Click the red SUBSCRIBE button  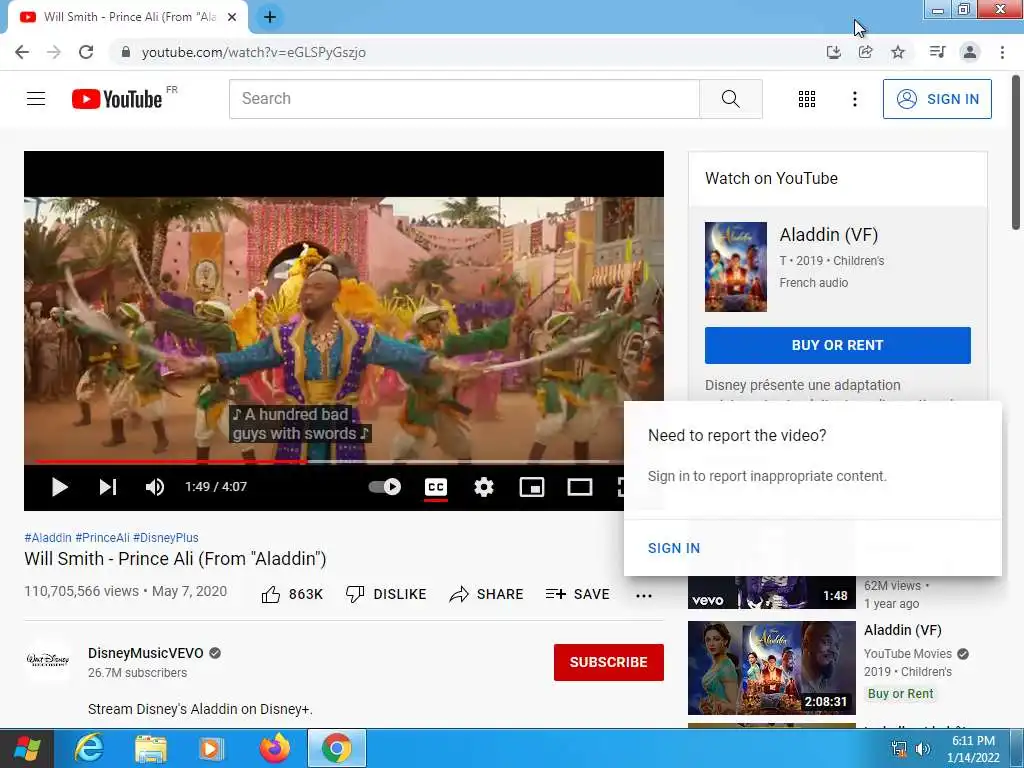609,662
